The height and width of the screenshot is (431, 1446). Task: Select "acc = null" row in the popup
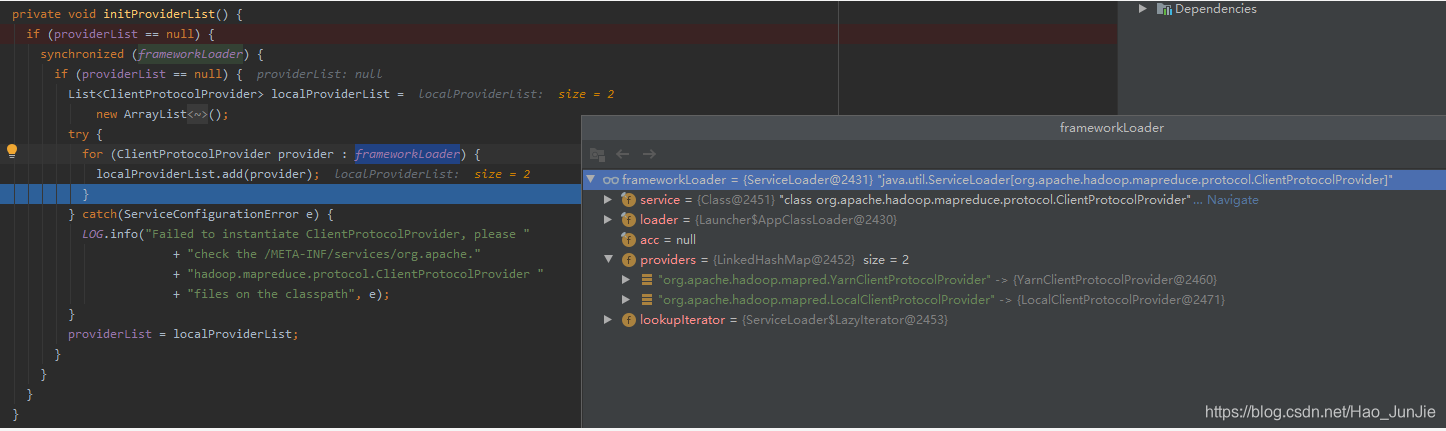tap(1013, 240)
